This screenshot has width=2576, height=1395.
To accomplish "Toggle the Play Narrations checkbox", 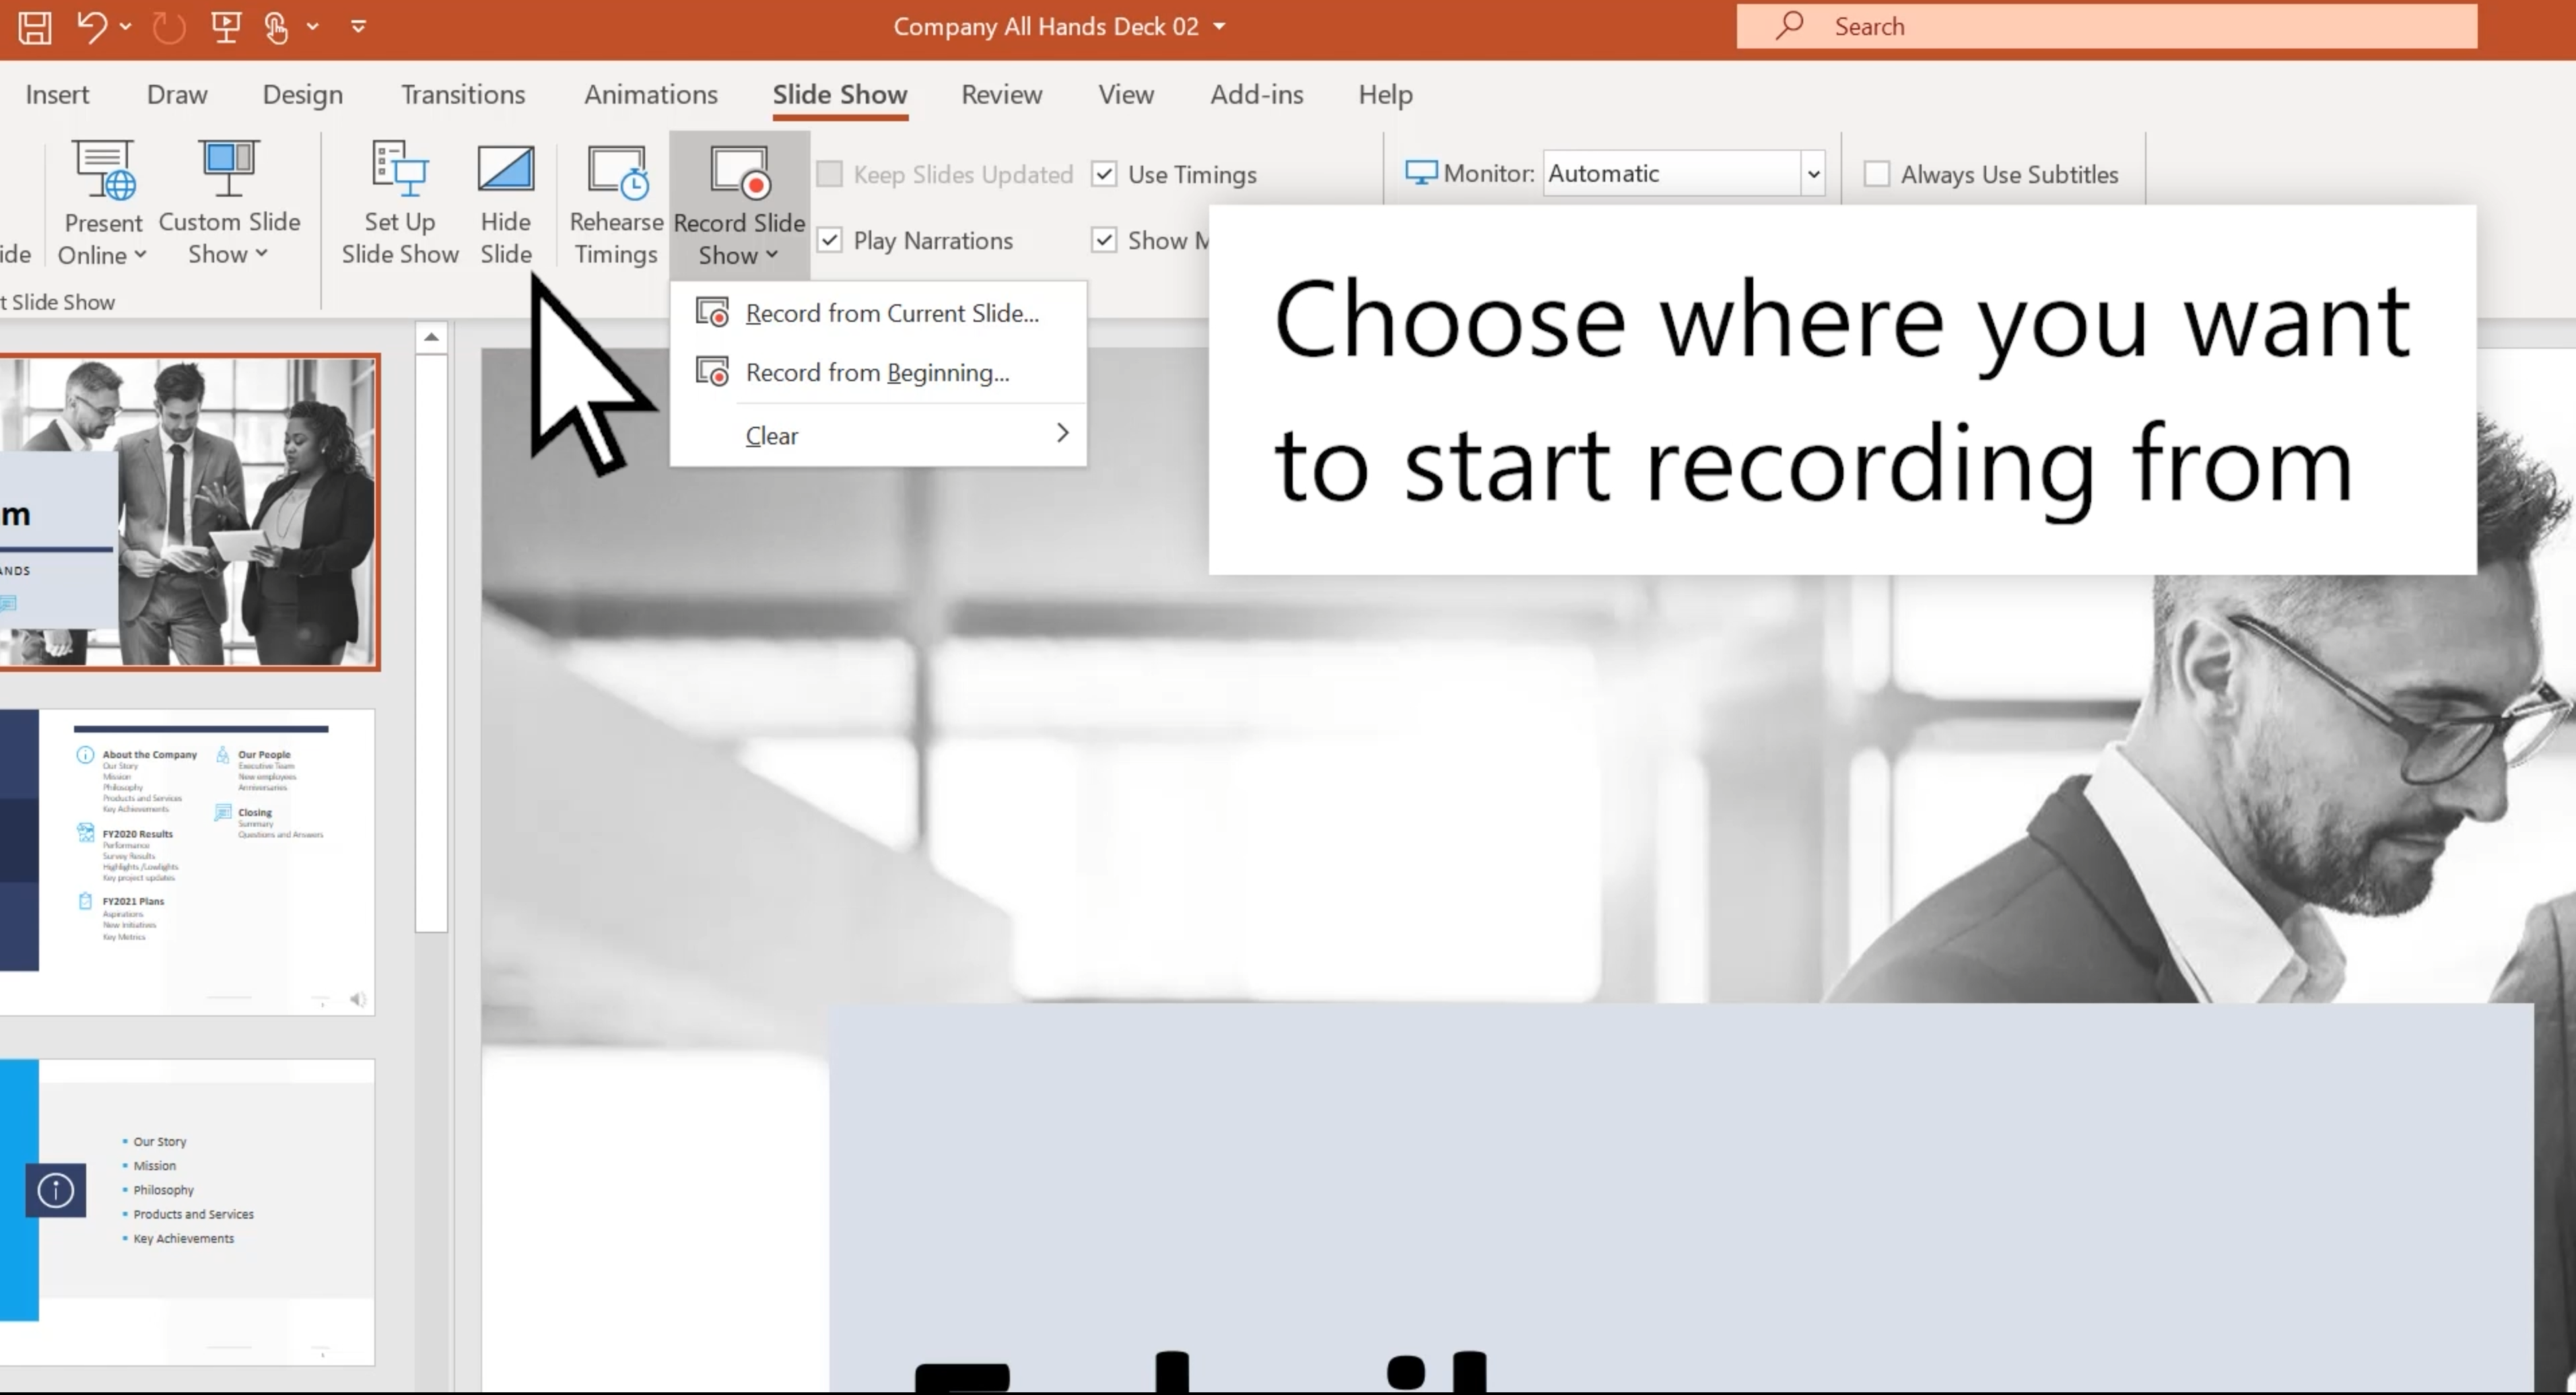I will coord(830,240).
